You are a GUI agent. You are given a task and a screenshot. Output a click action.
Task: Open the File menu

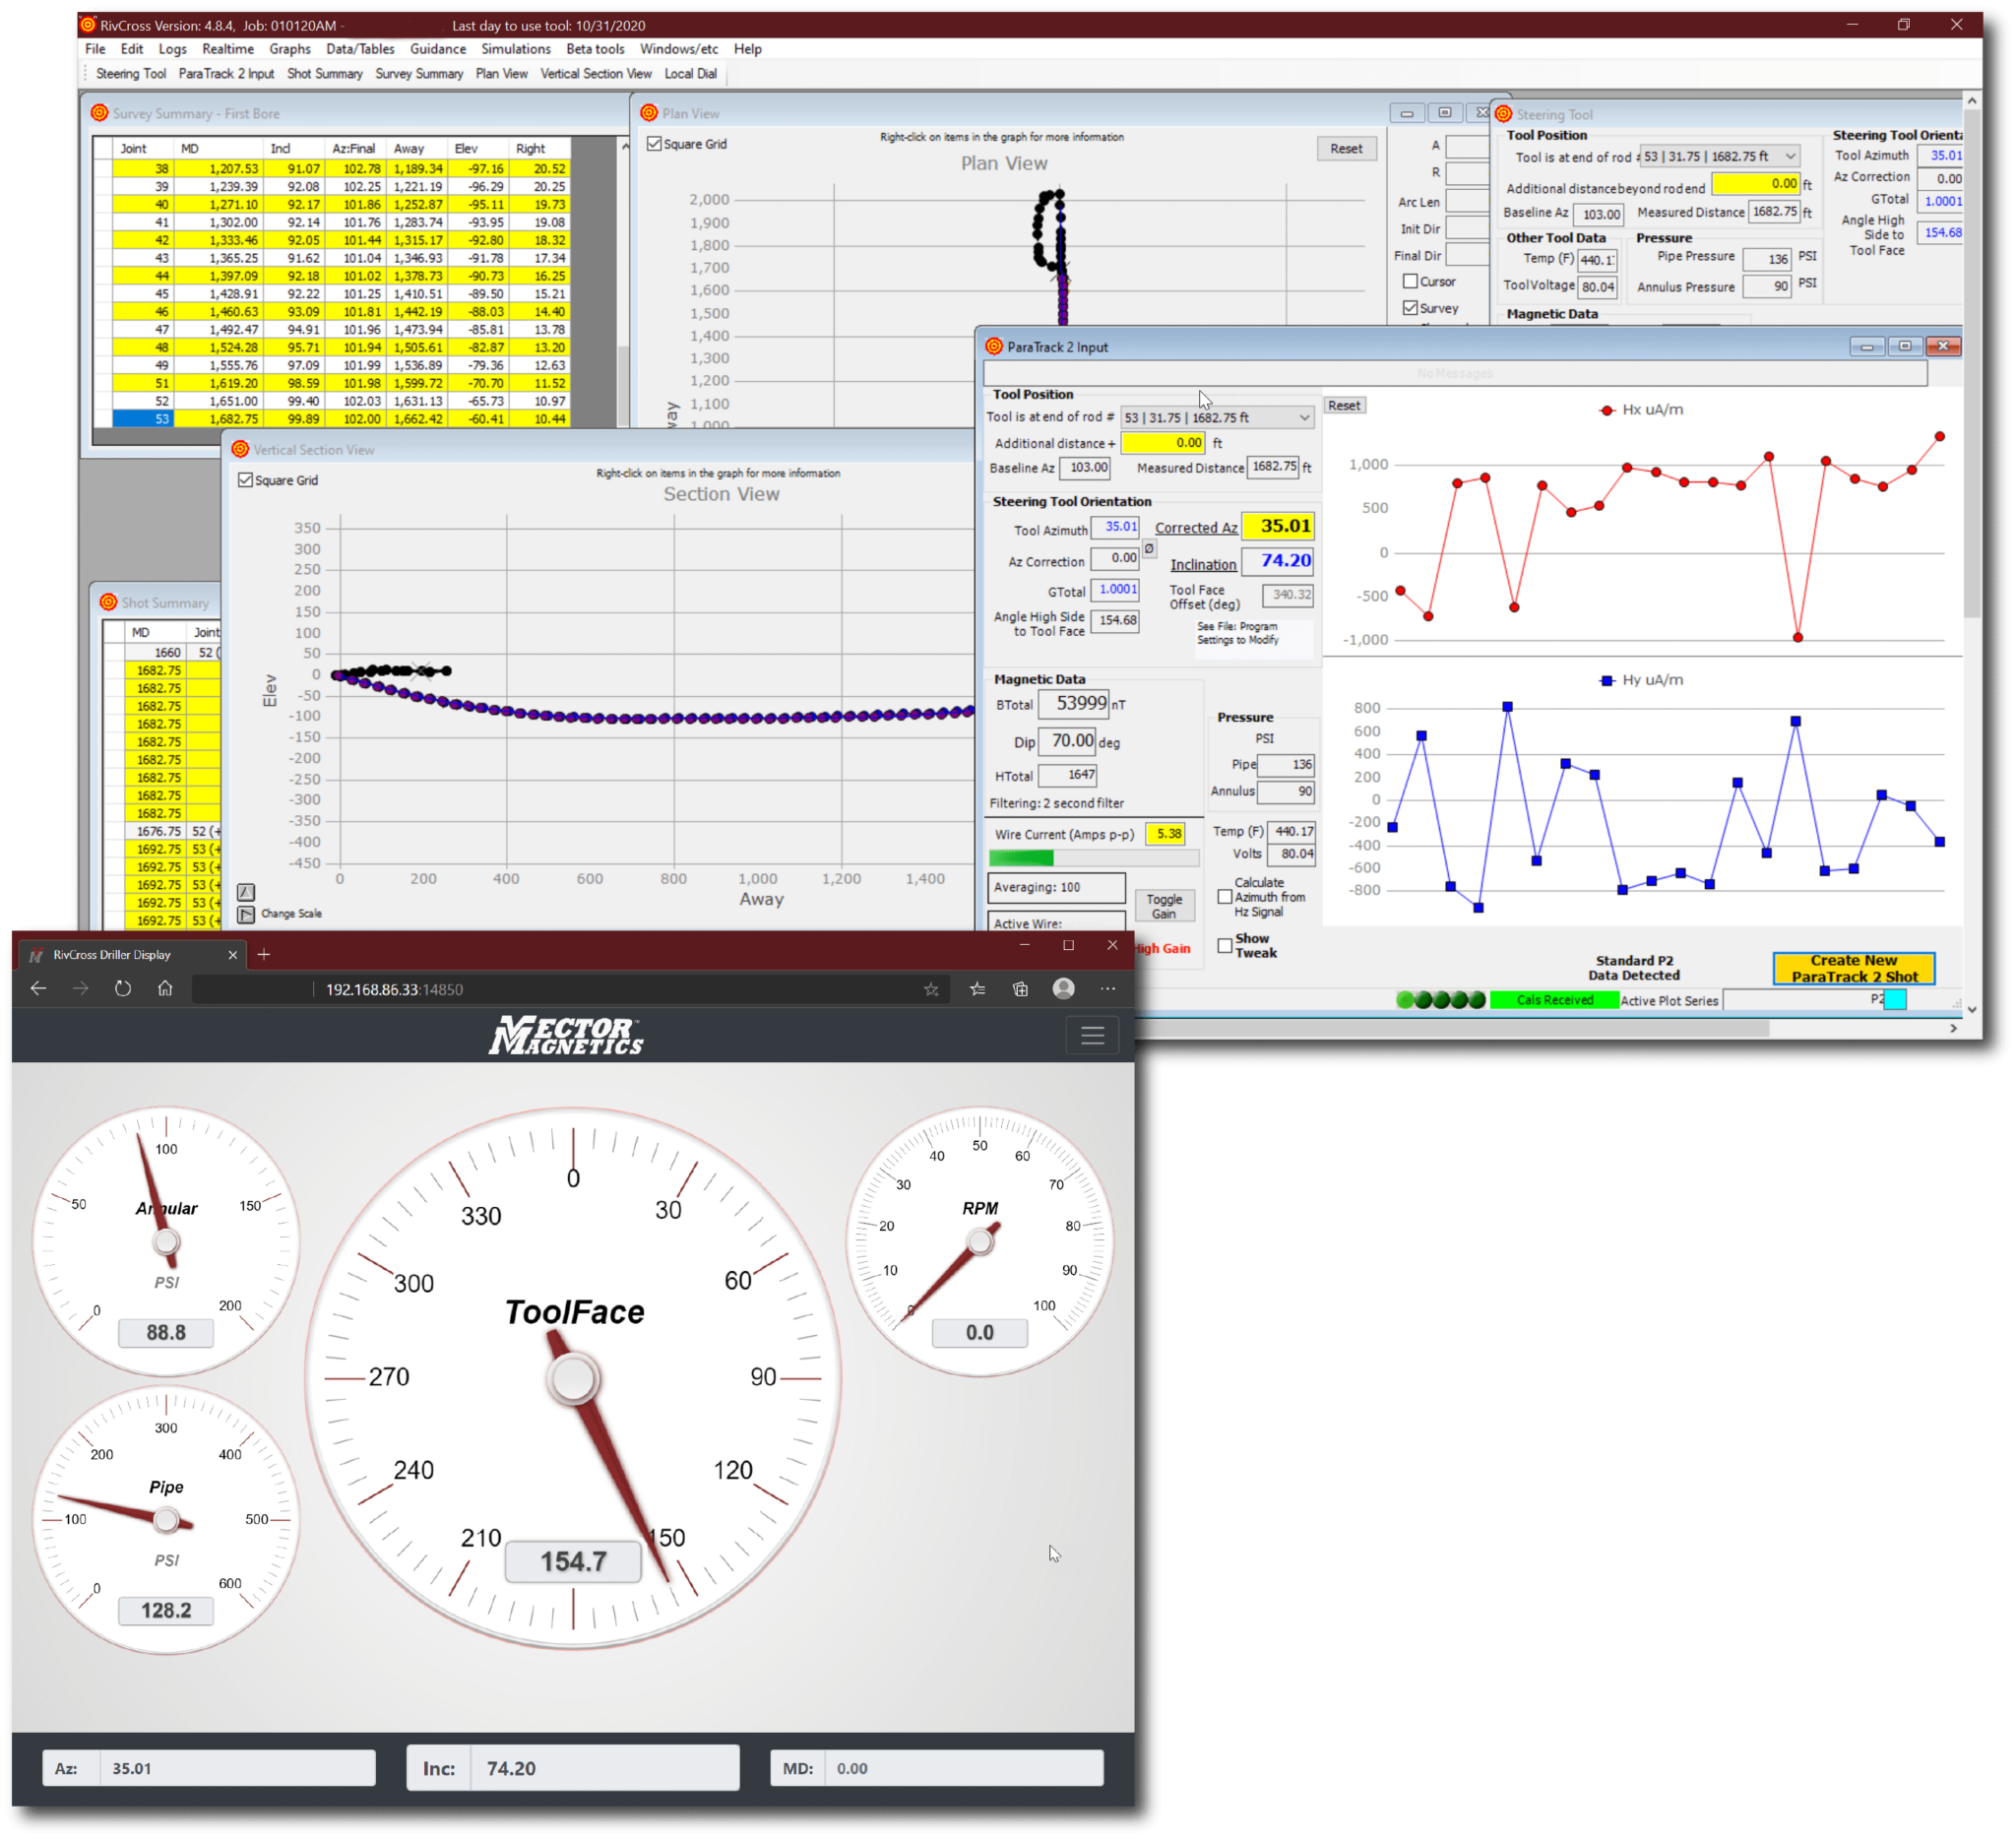[x=95, y=49]
